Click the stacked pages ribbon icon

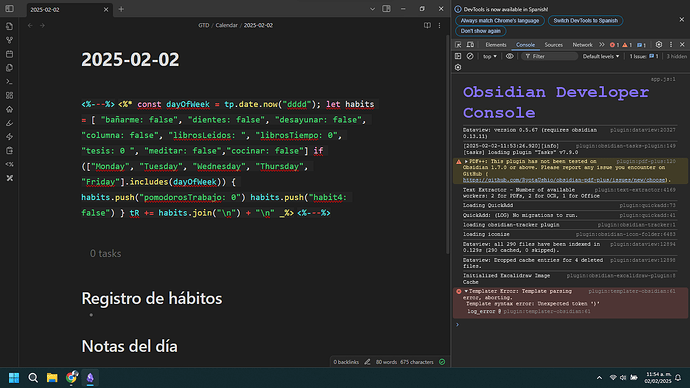point(9,68)
